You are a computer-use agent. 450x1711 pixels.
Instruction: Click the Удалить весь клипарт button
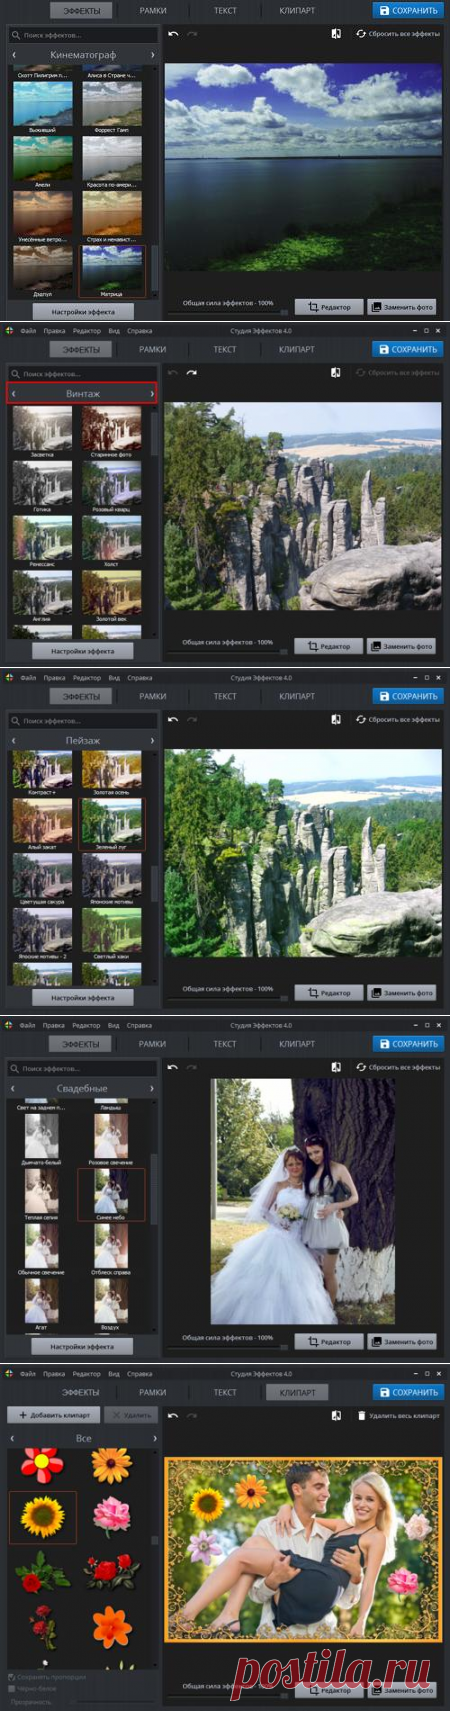coord(398,1415)
